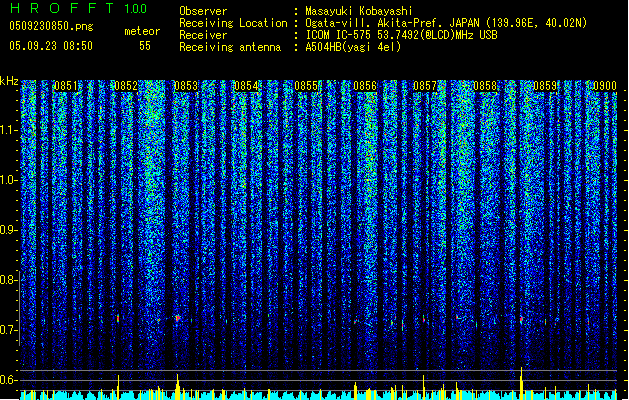Click the 0851 time marker
Screen dimensions: 629x400
click(x=66, y=86)
